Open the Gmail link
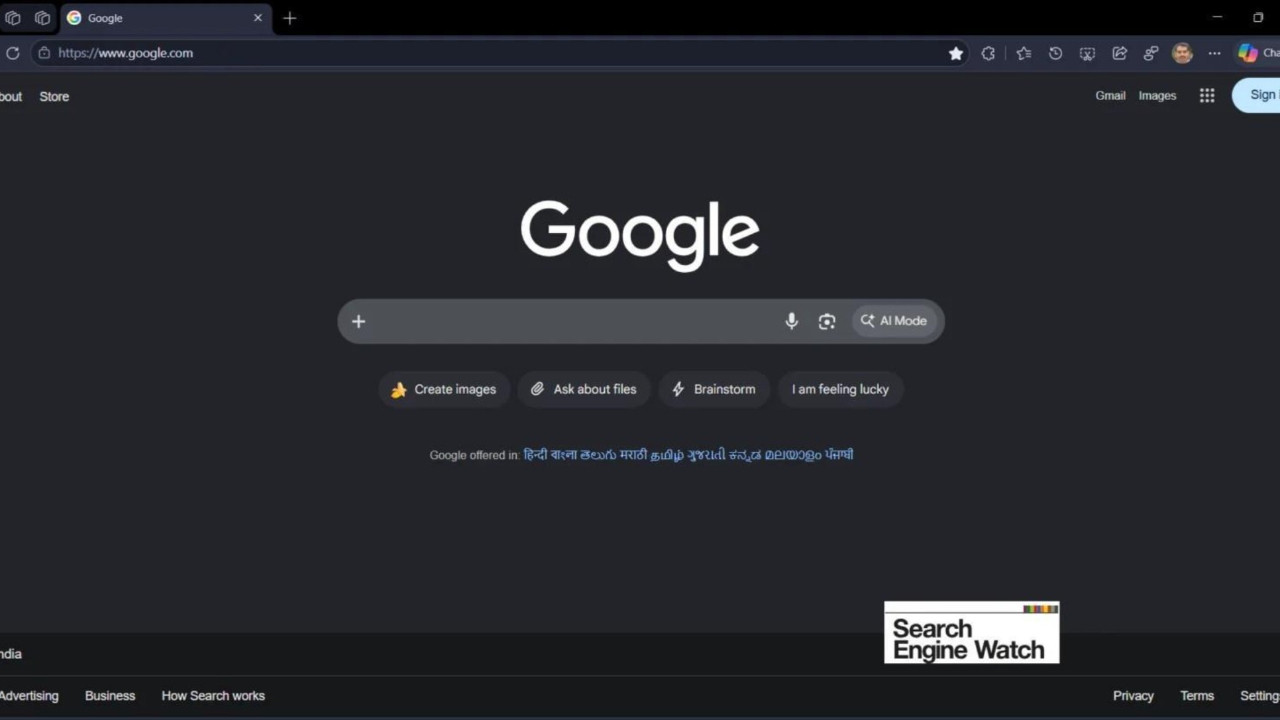 pos(1110,96)
